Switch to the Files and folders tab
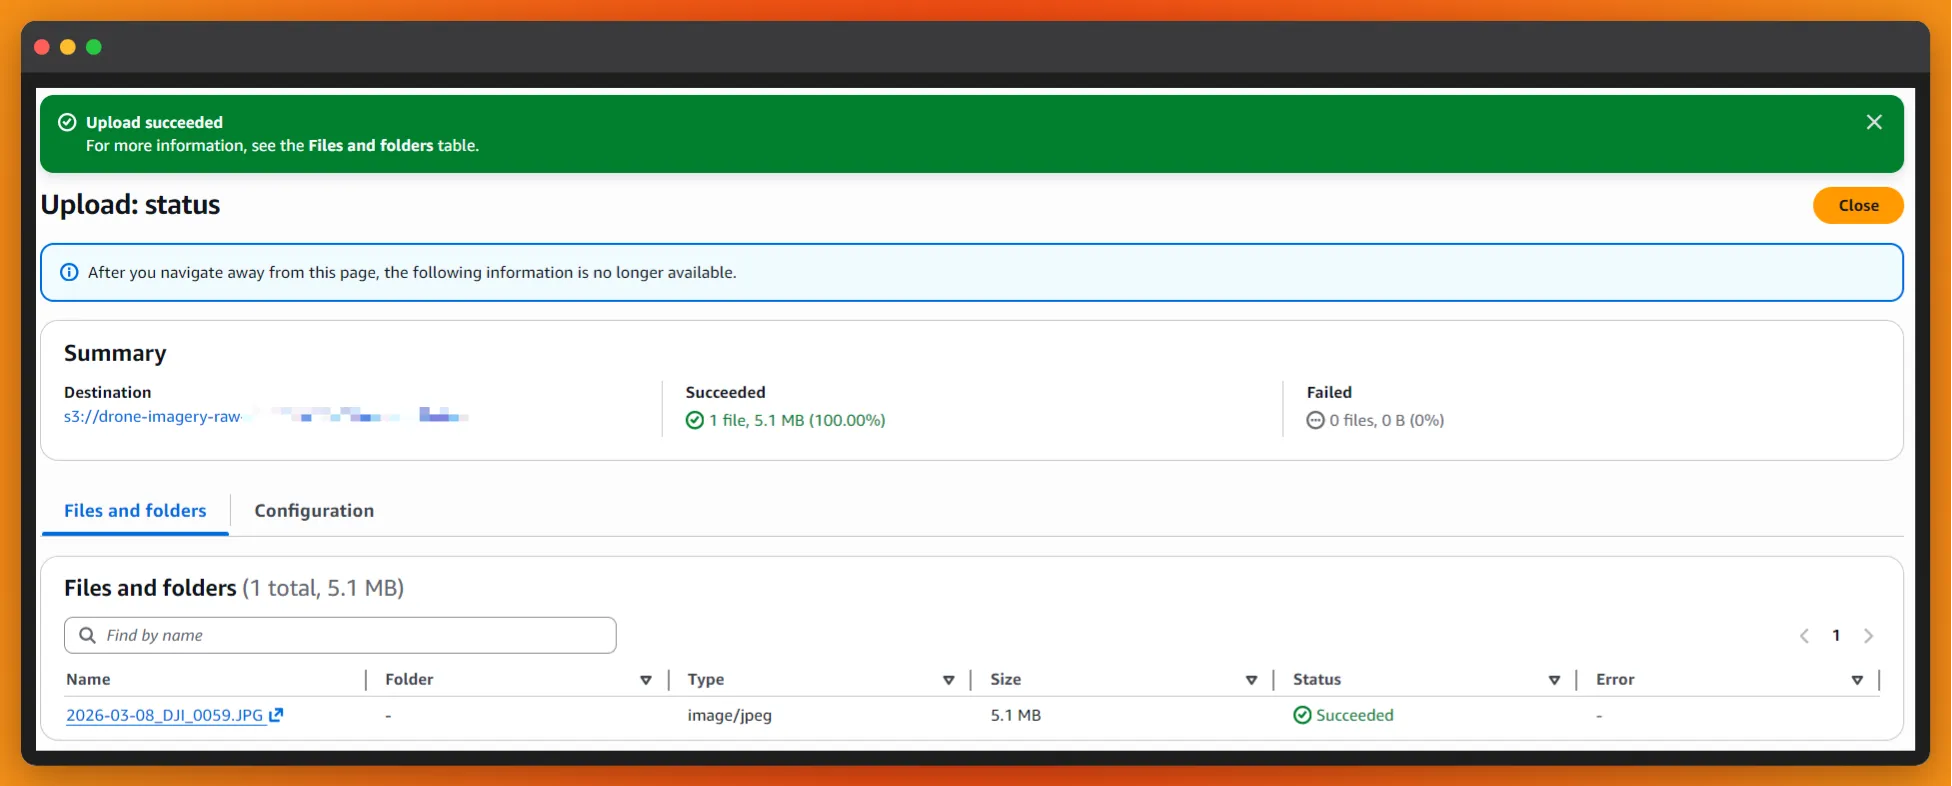The height and width of the screenshot is (786, 1952). (x=135, y=511)
